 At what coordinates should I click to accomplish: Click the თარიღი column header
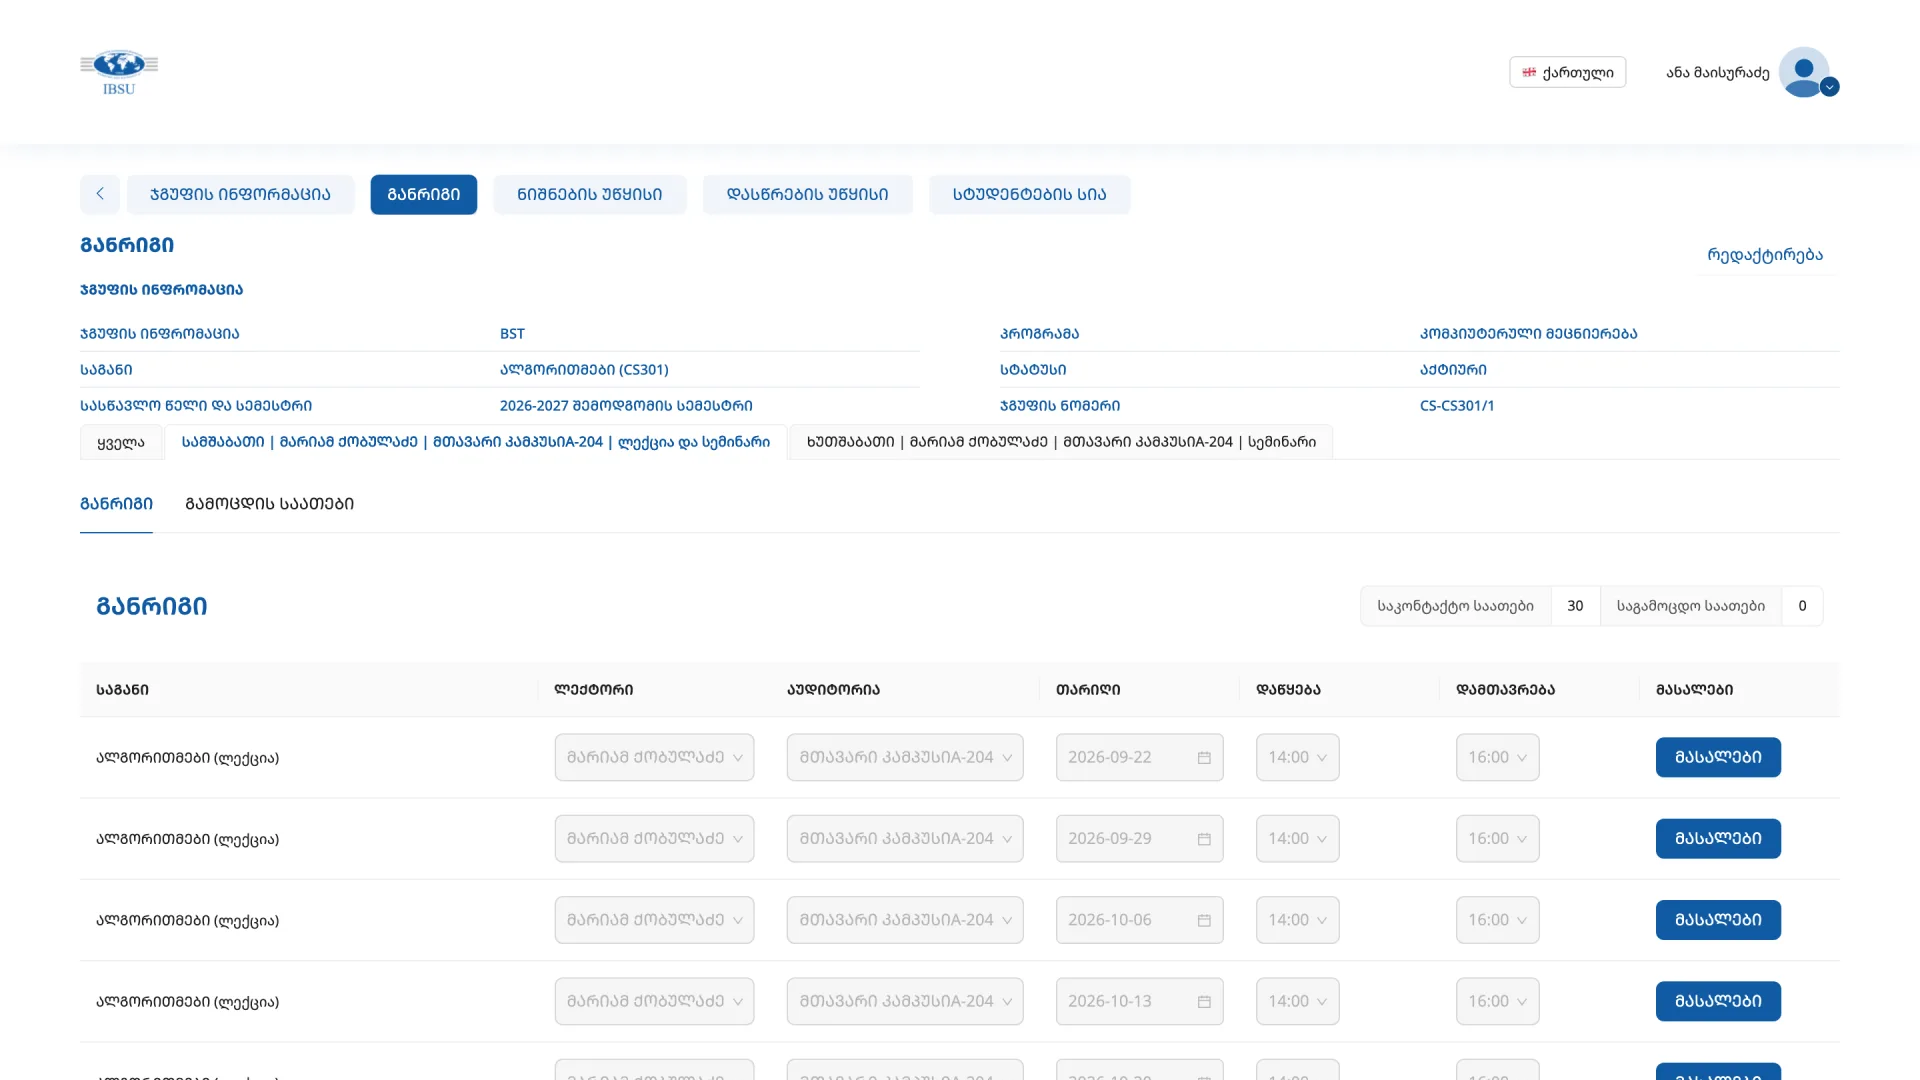pos(1088,689)
